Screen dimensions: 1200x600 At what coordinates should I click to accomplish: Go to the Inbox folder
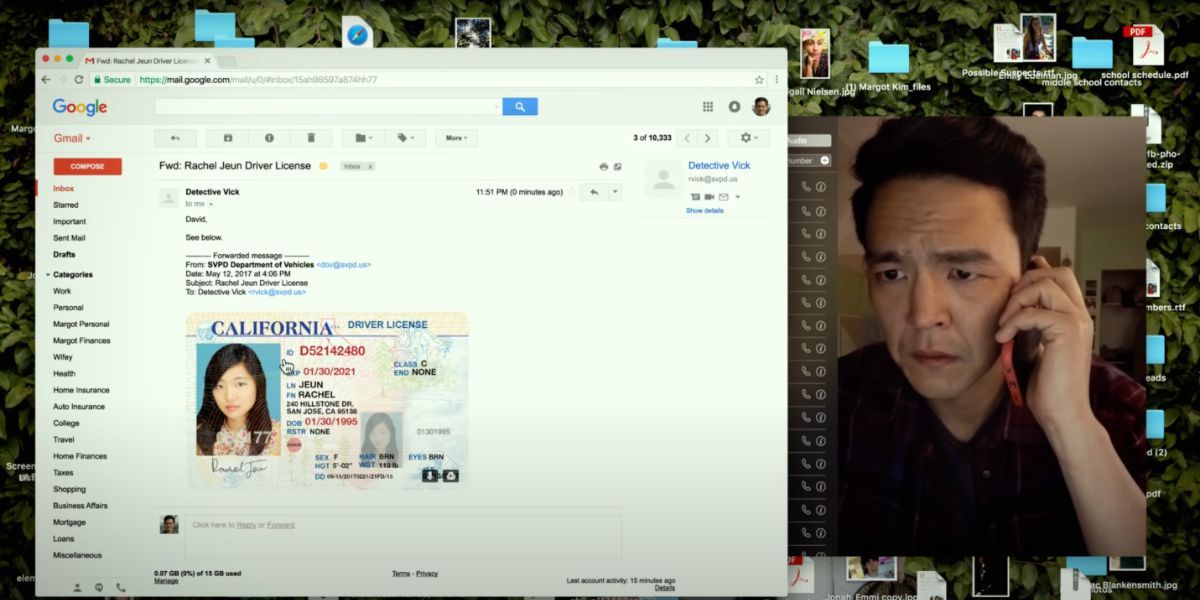pos(63,188)
